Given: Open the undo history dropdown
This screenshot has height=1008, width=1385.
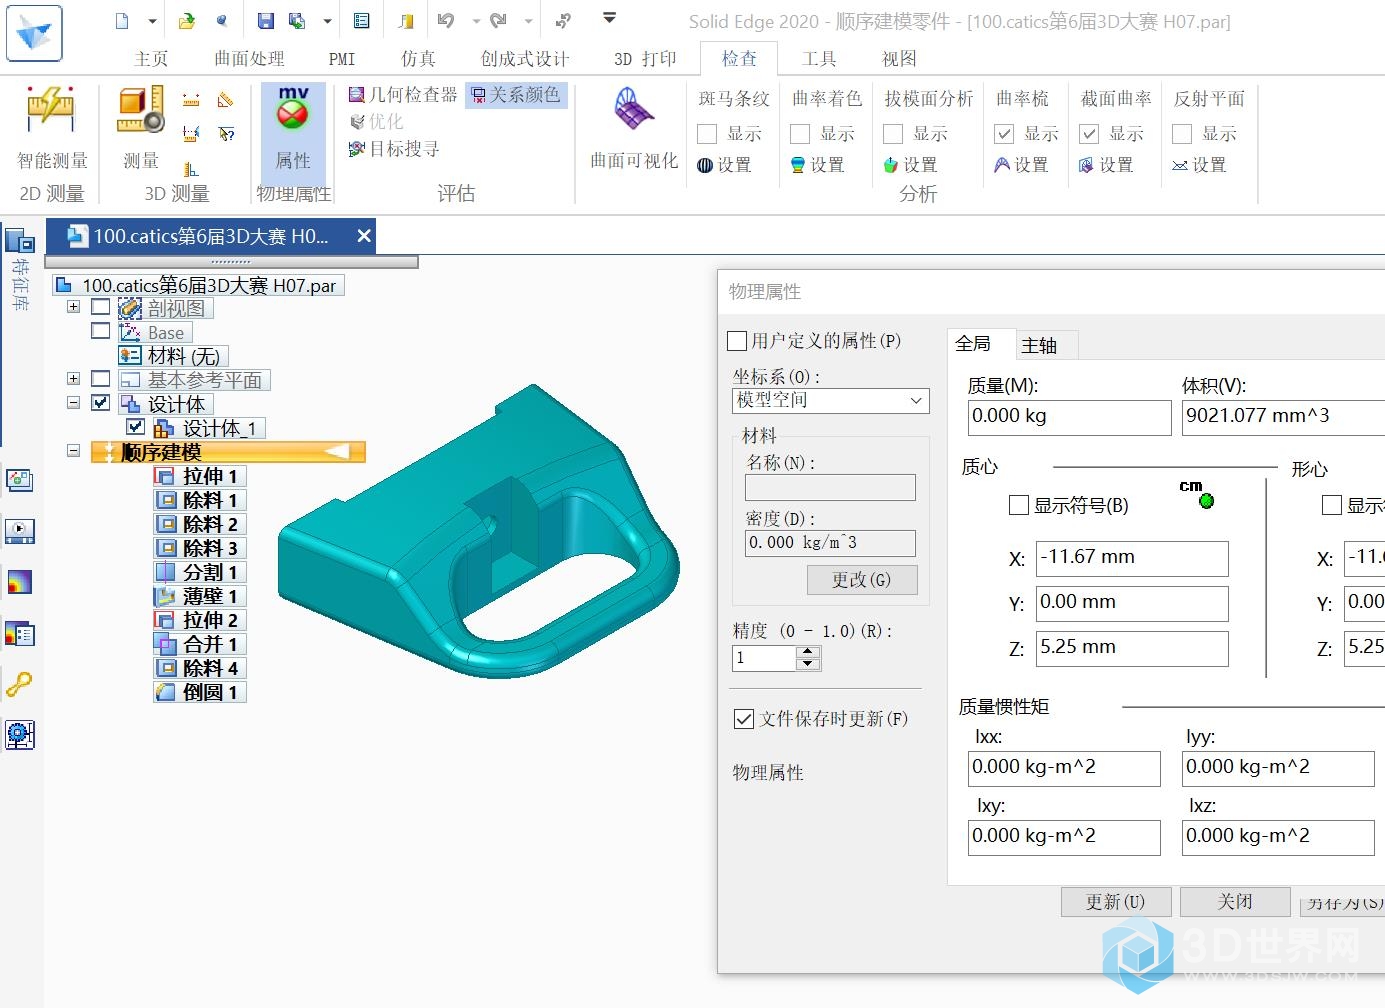Looking at the screenshot, I should [476, 20].
